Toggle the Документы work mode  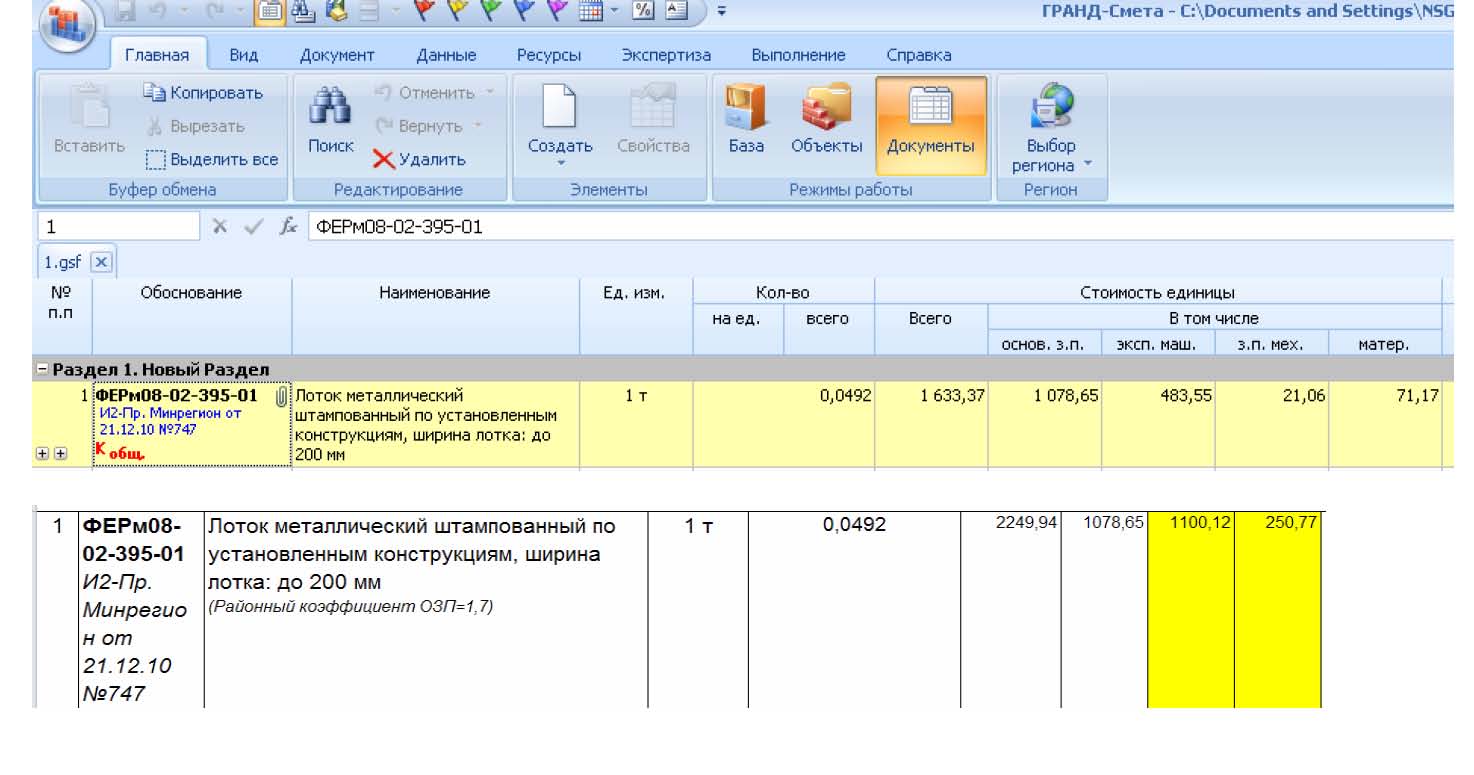click(930, 123)
